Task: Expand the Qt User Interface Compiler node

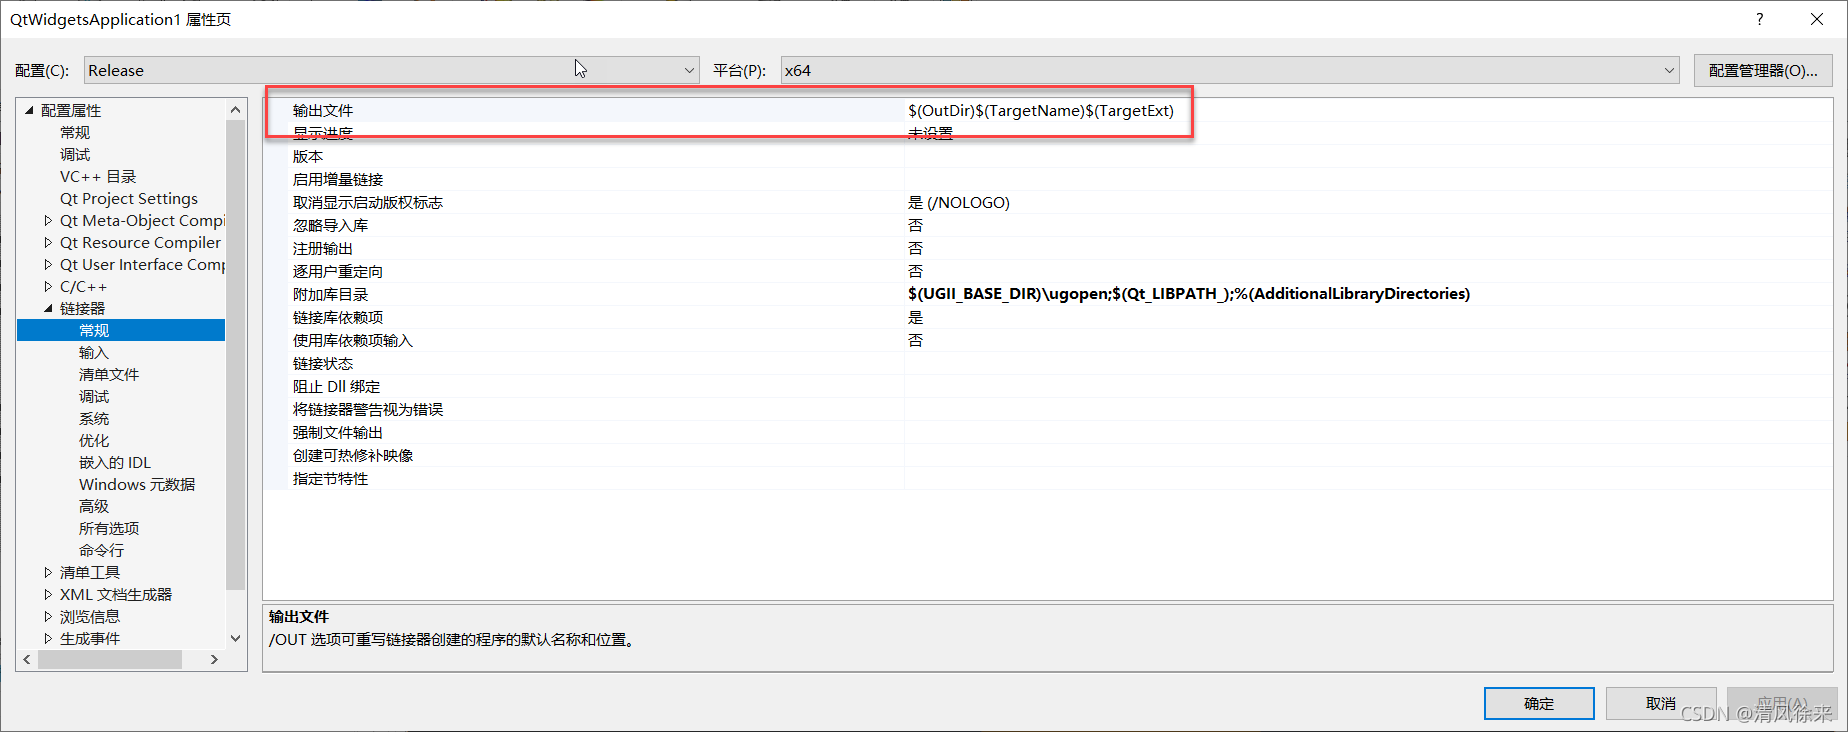Action: (48, 264)
